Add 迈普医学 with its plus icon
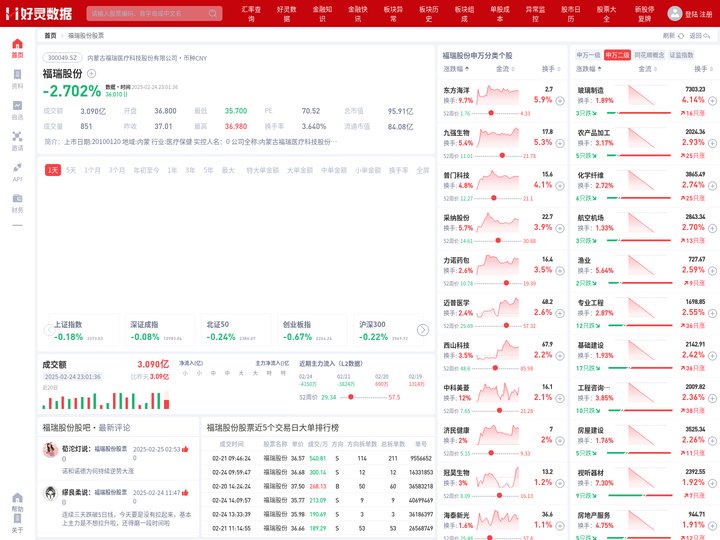The width and height of the screenshot is (720, 540). [x=560, y=313]
